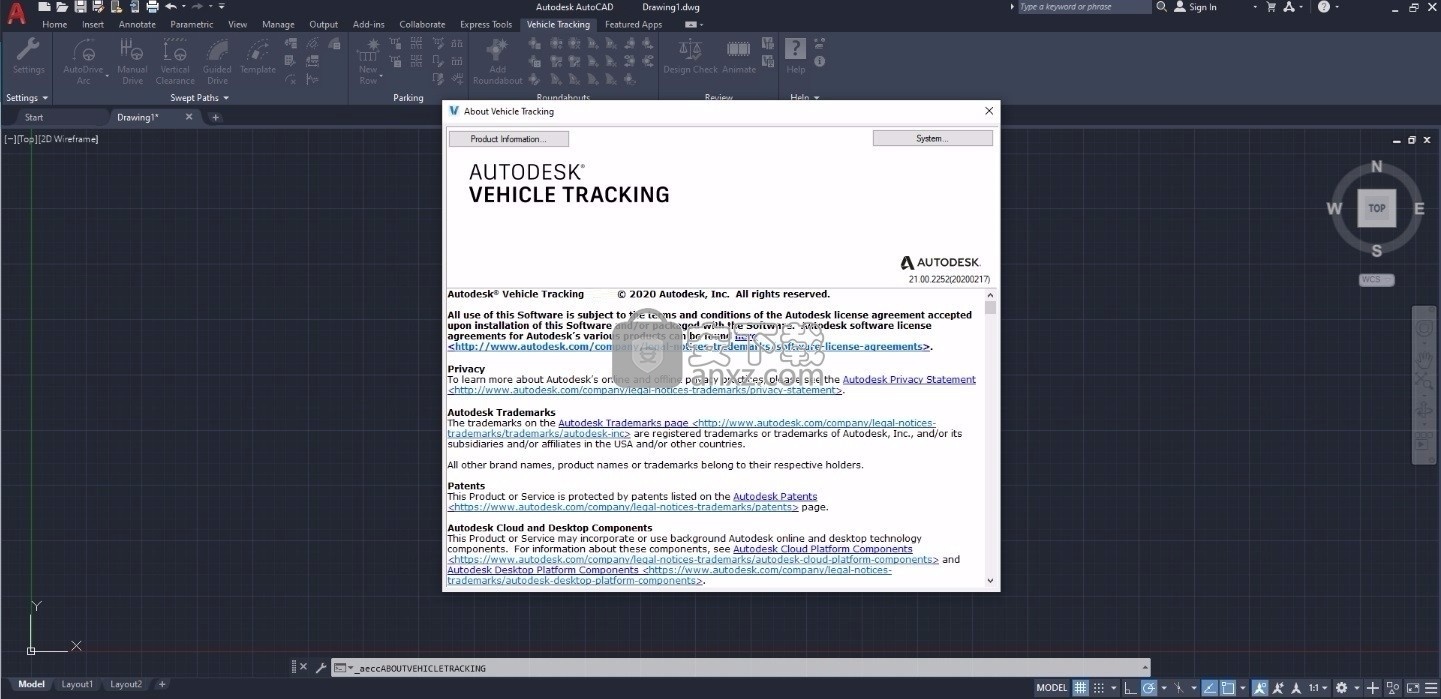Open the Sign In dropdown arrow
Viewport: 1441px width, 699px height.
coord(1254,7)
